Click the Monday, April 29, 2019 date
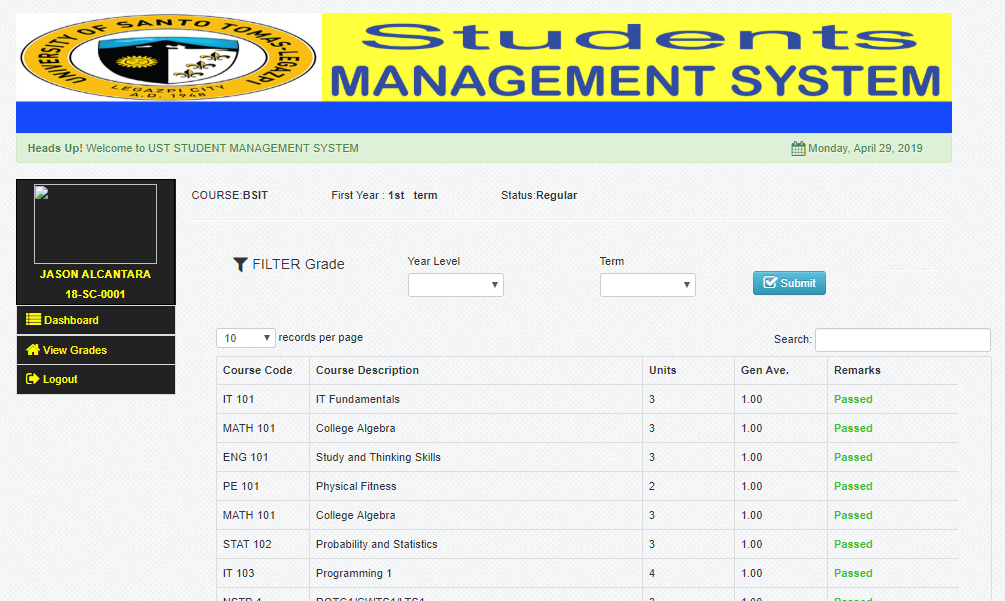Screen dimensions: 1005x601 pos(865,149)
